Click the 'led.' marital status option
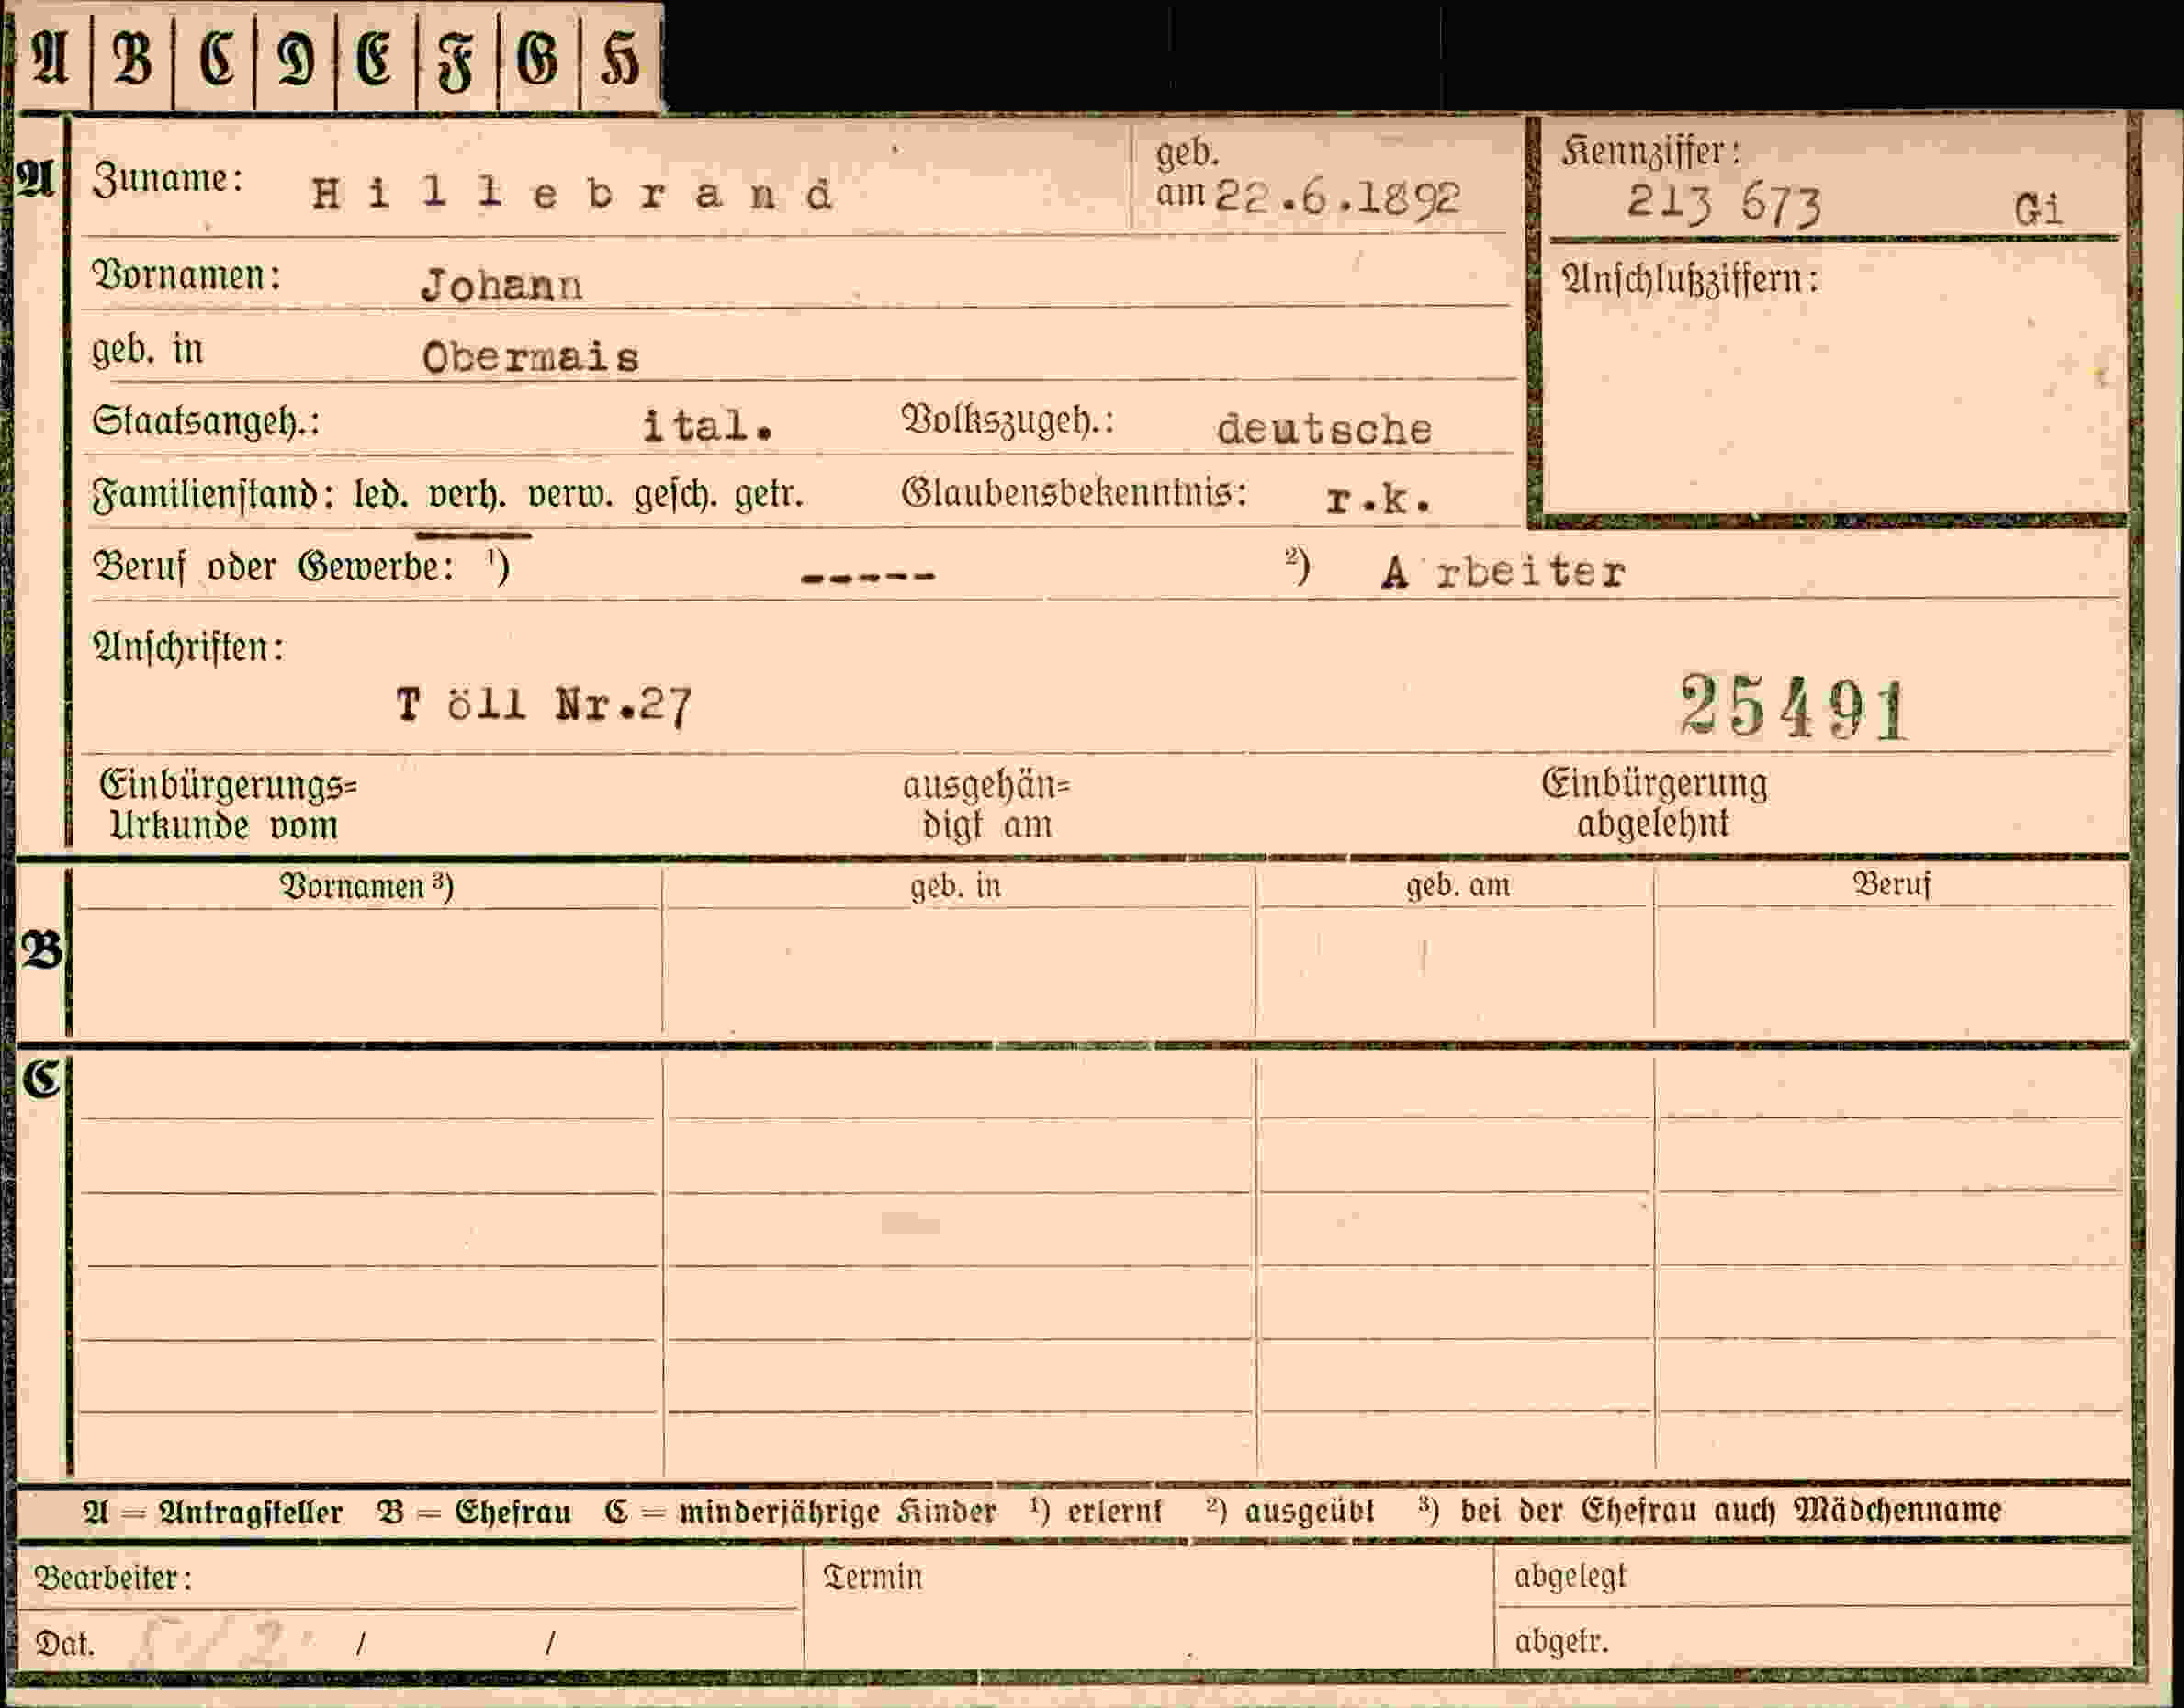This screenshot has width=2184, height=1708. coord(381,494)
